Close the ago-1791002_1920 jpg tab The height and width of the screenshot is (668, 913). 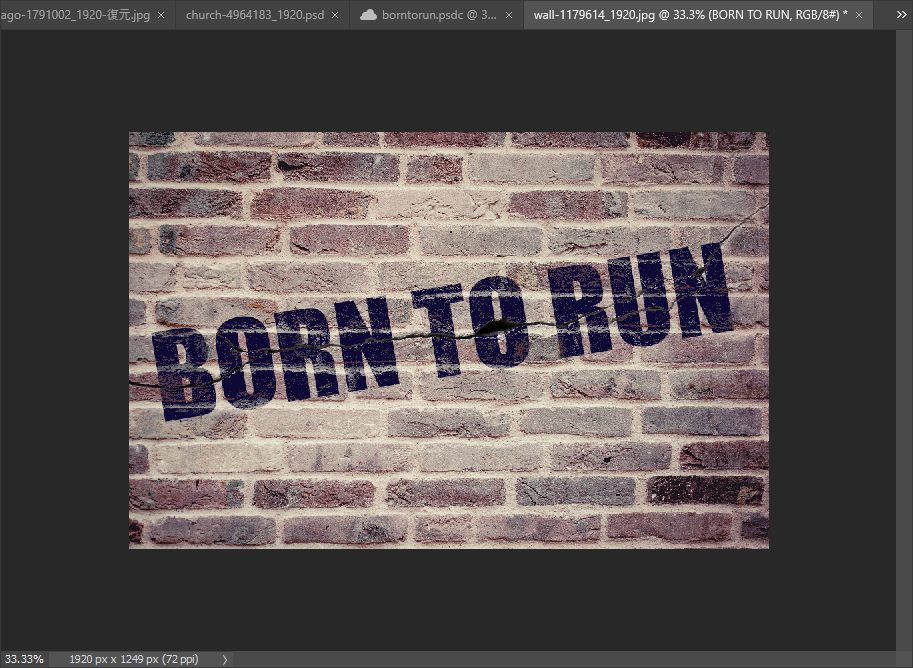[161, 15]
